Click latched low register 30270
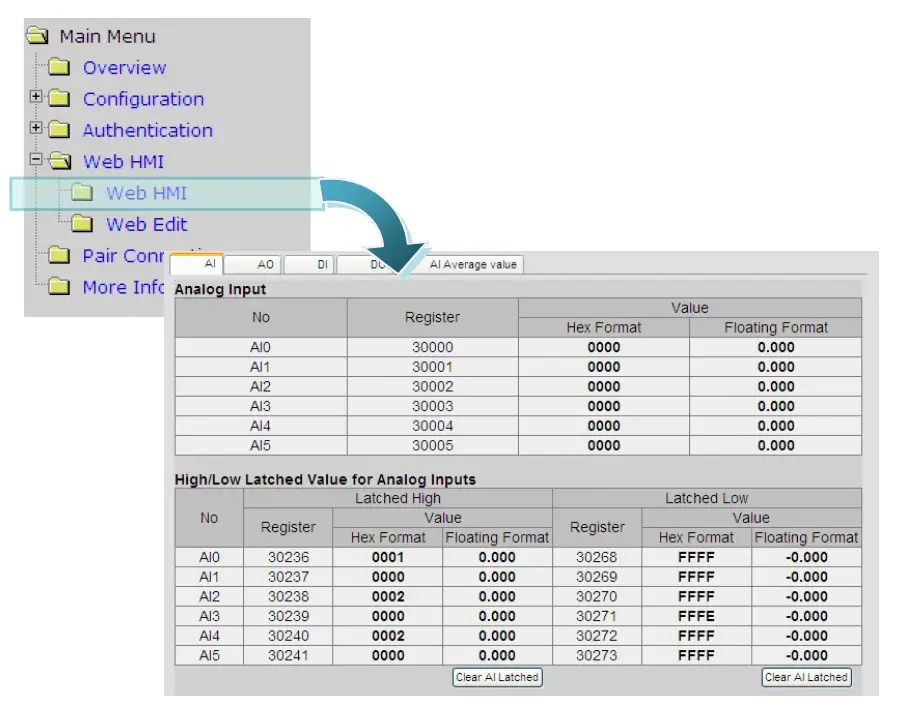This screenshot has width=916, height=711. click(596, 596)
